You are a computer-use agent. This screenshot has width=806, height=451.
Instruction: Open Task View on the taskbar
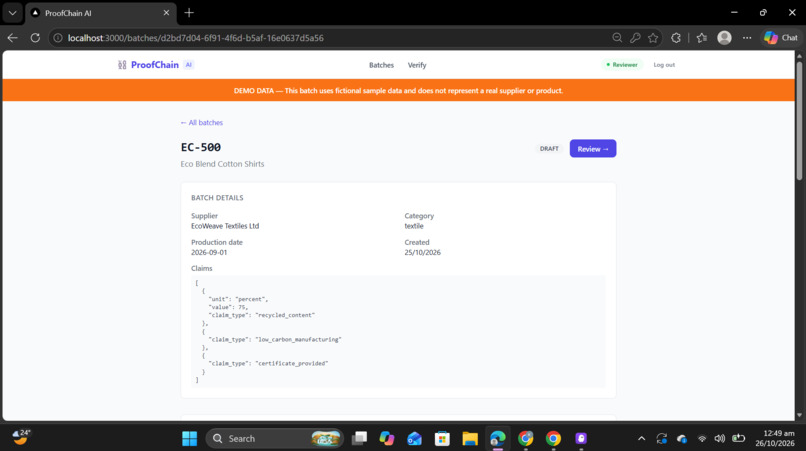[x=359, y=438]
